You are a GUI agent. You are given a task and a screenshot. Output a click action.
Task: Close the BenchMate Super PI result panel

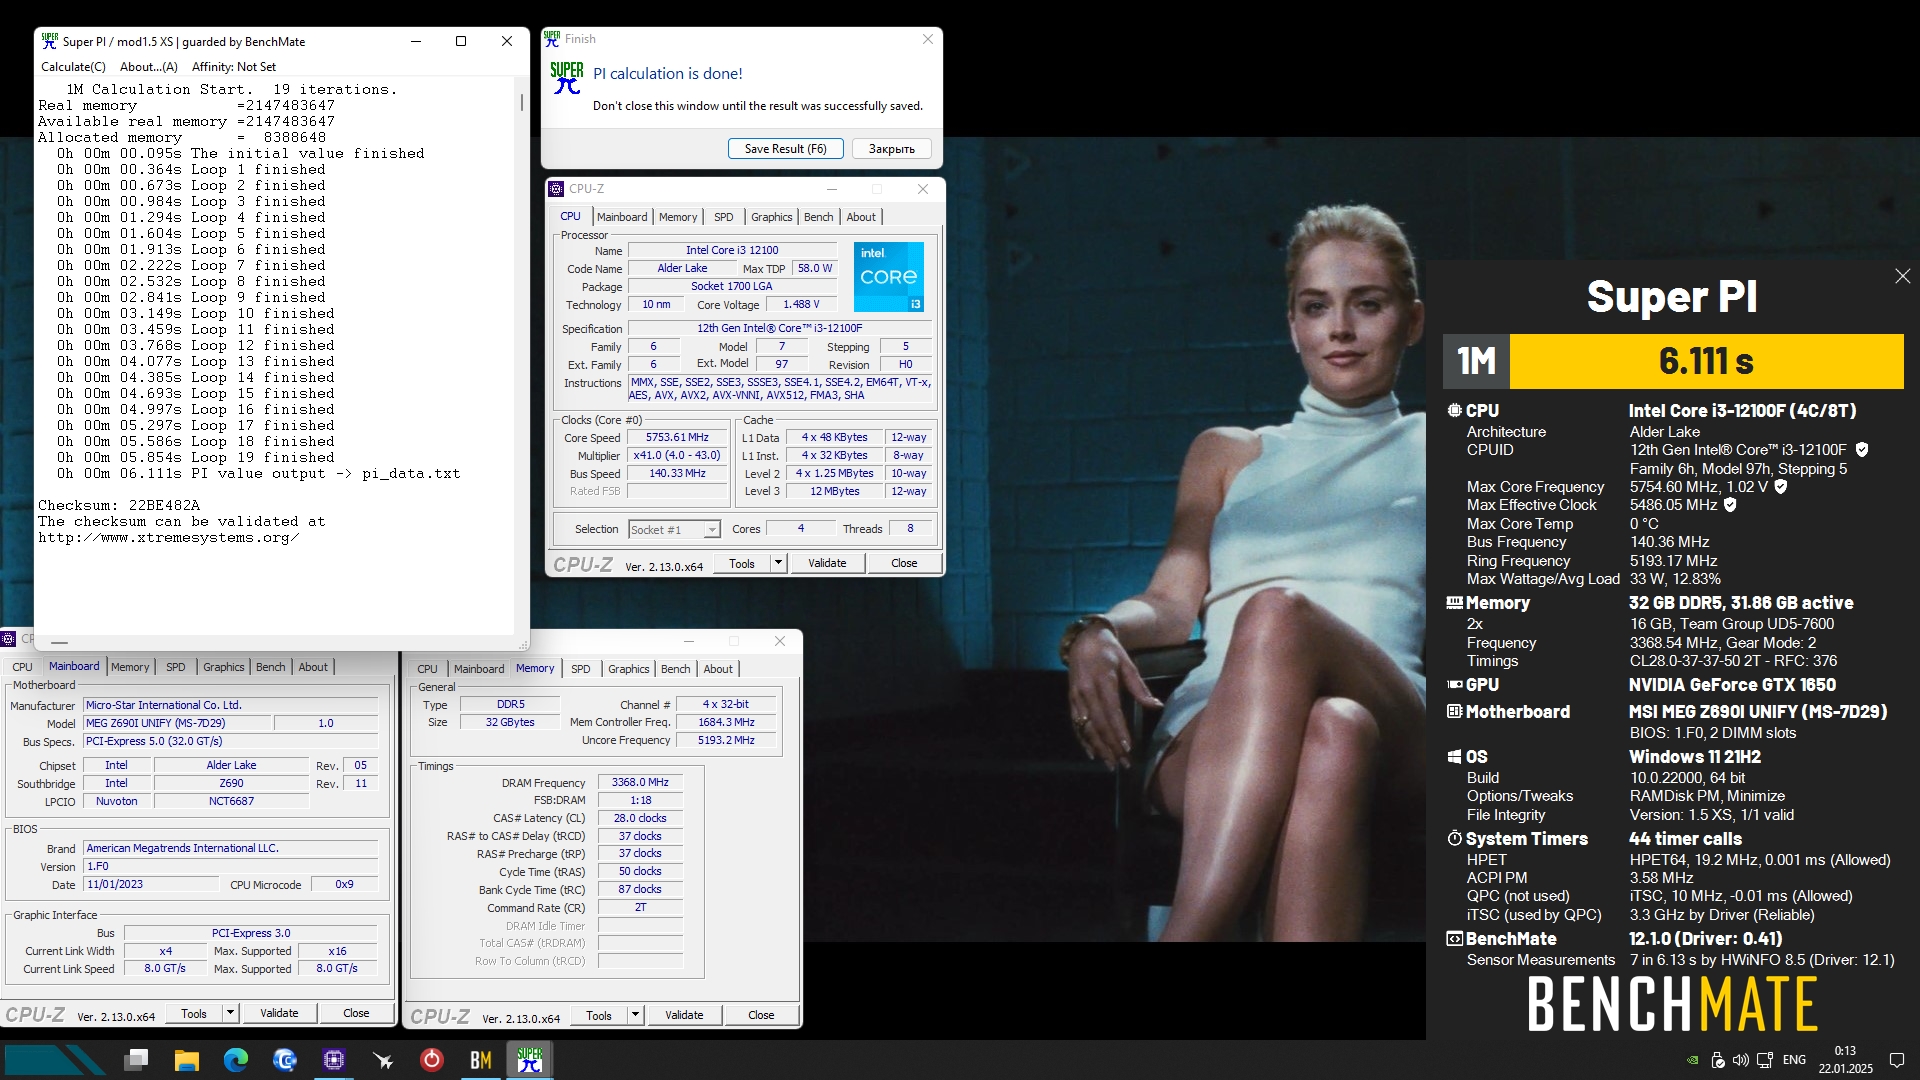pyautogui.click(x=1902, y=276)
